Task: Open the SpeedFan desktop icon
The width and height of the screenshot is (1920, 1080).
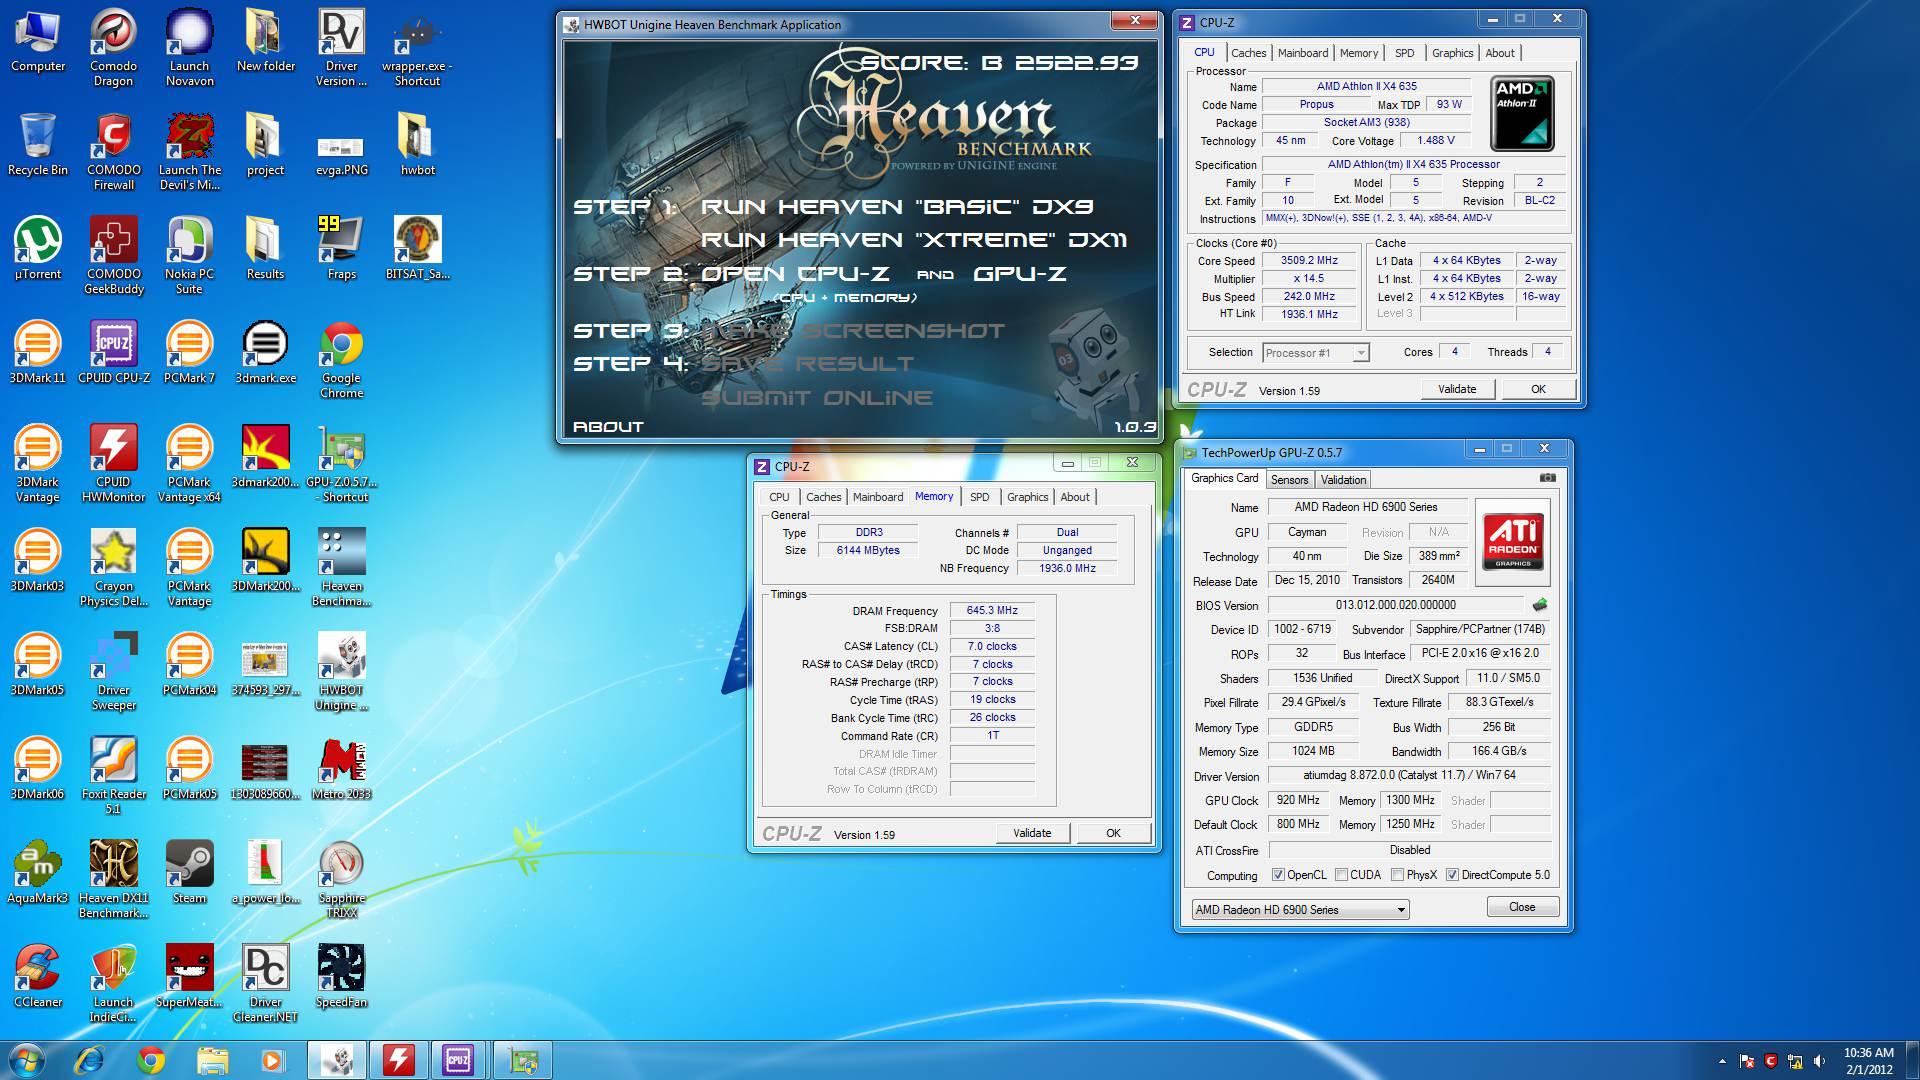Action: pyautogui.click(x=342, y=977)
